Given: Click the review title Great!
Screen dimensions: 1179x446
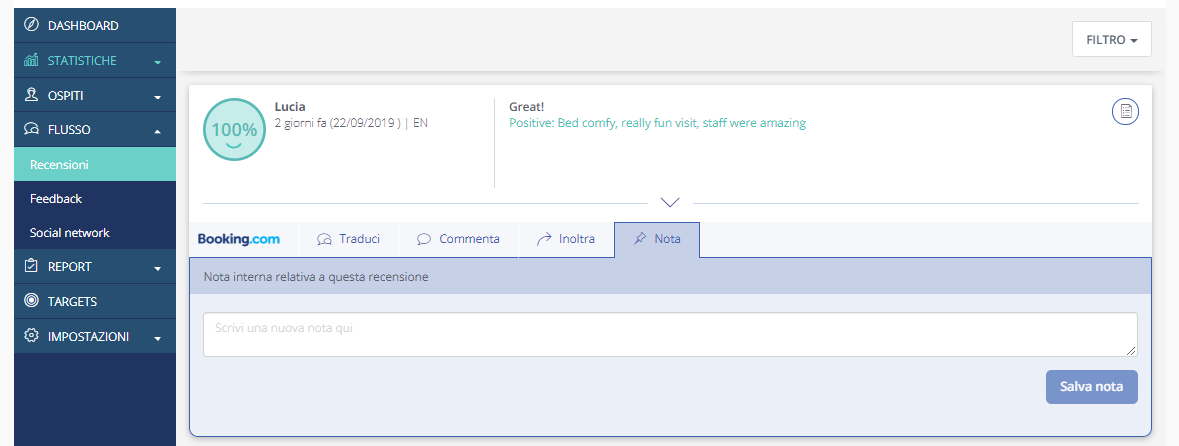Looking at the screenshot, I should [526, 107].
